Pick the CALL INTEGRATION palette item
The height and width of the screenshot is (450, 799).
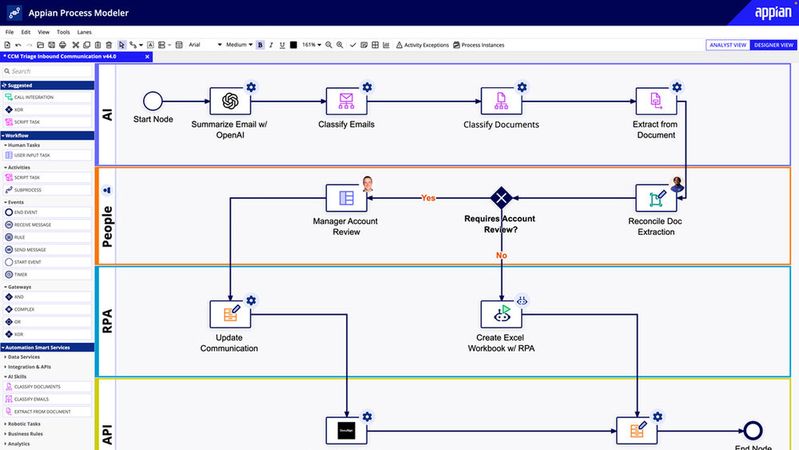(x=47, y=97)
